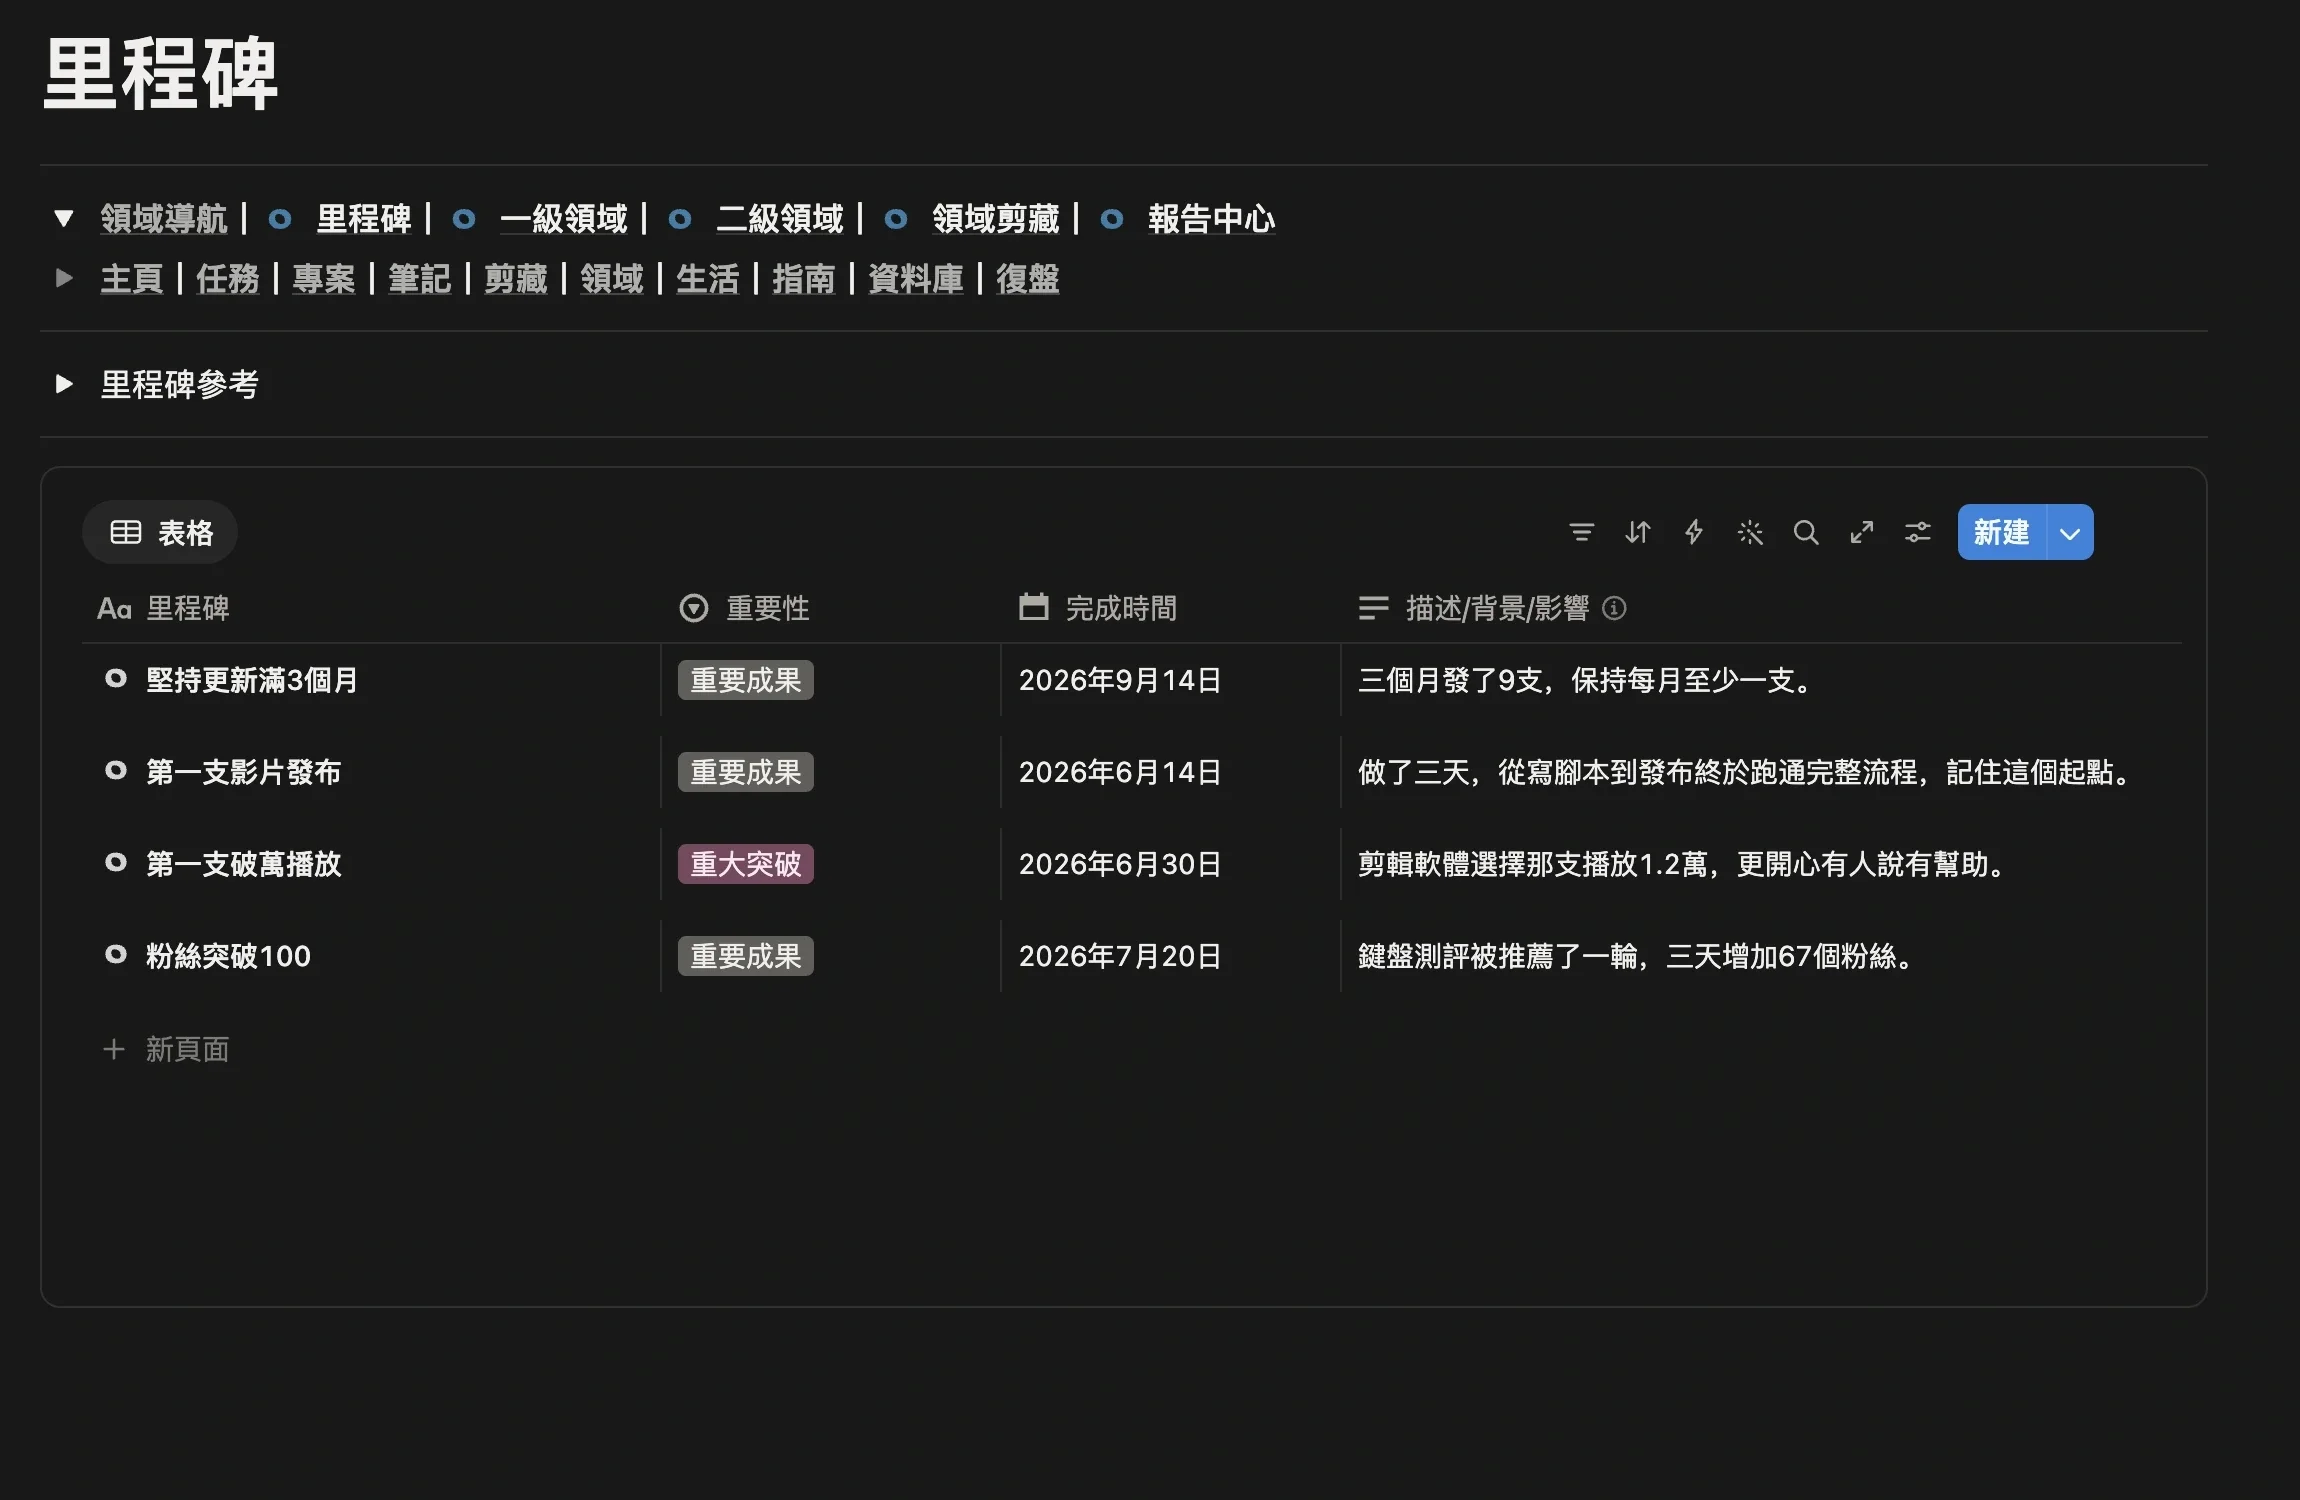The width and height of the screenshot is (2300, 1500).
Task: Switch to the 表格 view tab
Action: [160, 532]
